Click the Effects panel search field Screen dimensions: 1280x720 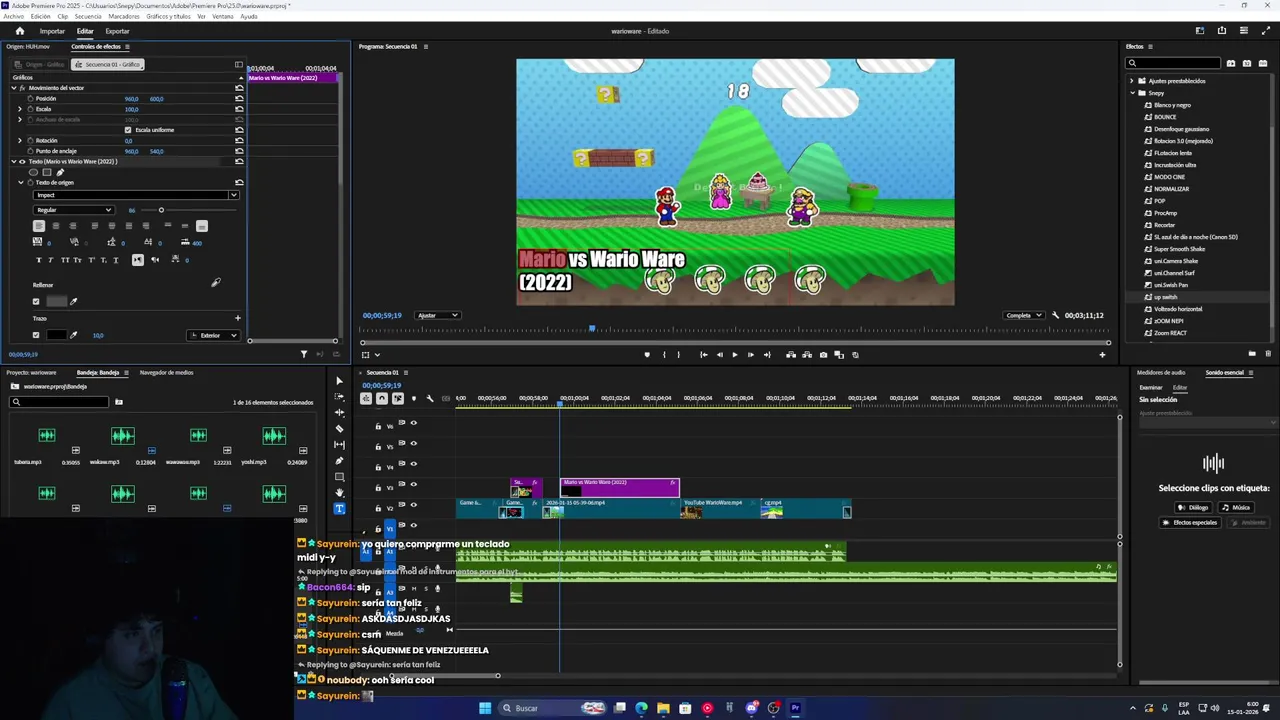1174,63
